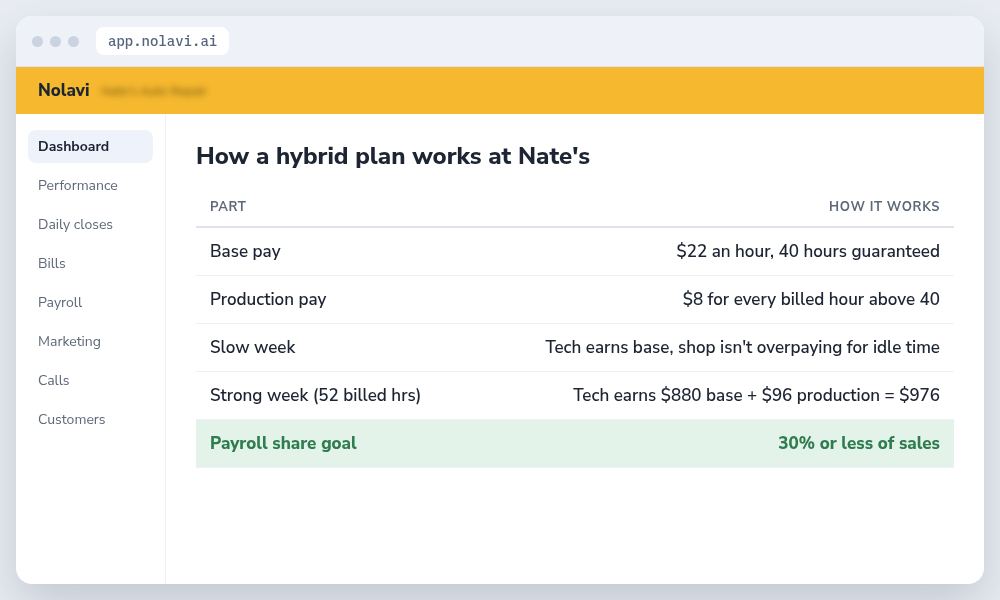
Task: Open the Calls section
Action: (54, 380)
